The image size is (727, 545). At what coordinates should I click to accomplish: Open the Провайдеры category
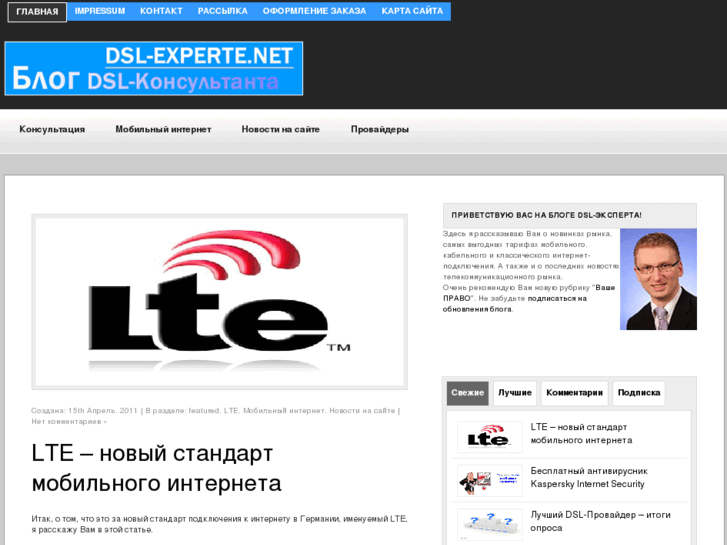pyautogui.click(x=379, y=129)
